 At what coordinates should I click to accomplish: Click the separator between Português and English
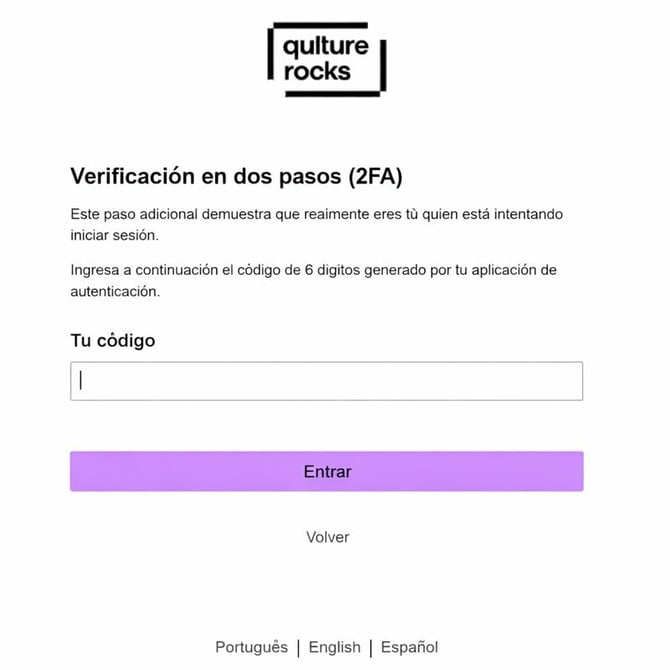coord(298,647)
